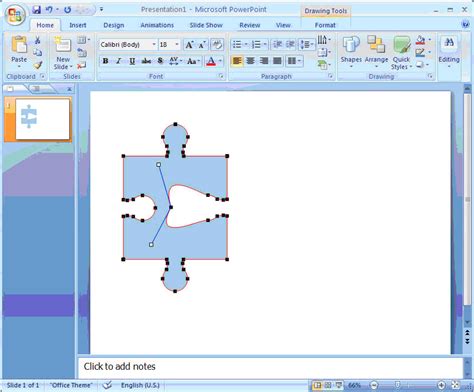Open the font color dropdown arrow

click(x=220, y=61)
